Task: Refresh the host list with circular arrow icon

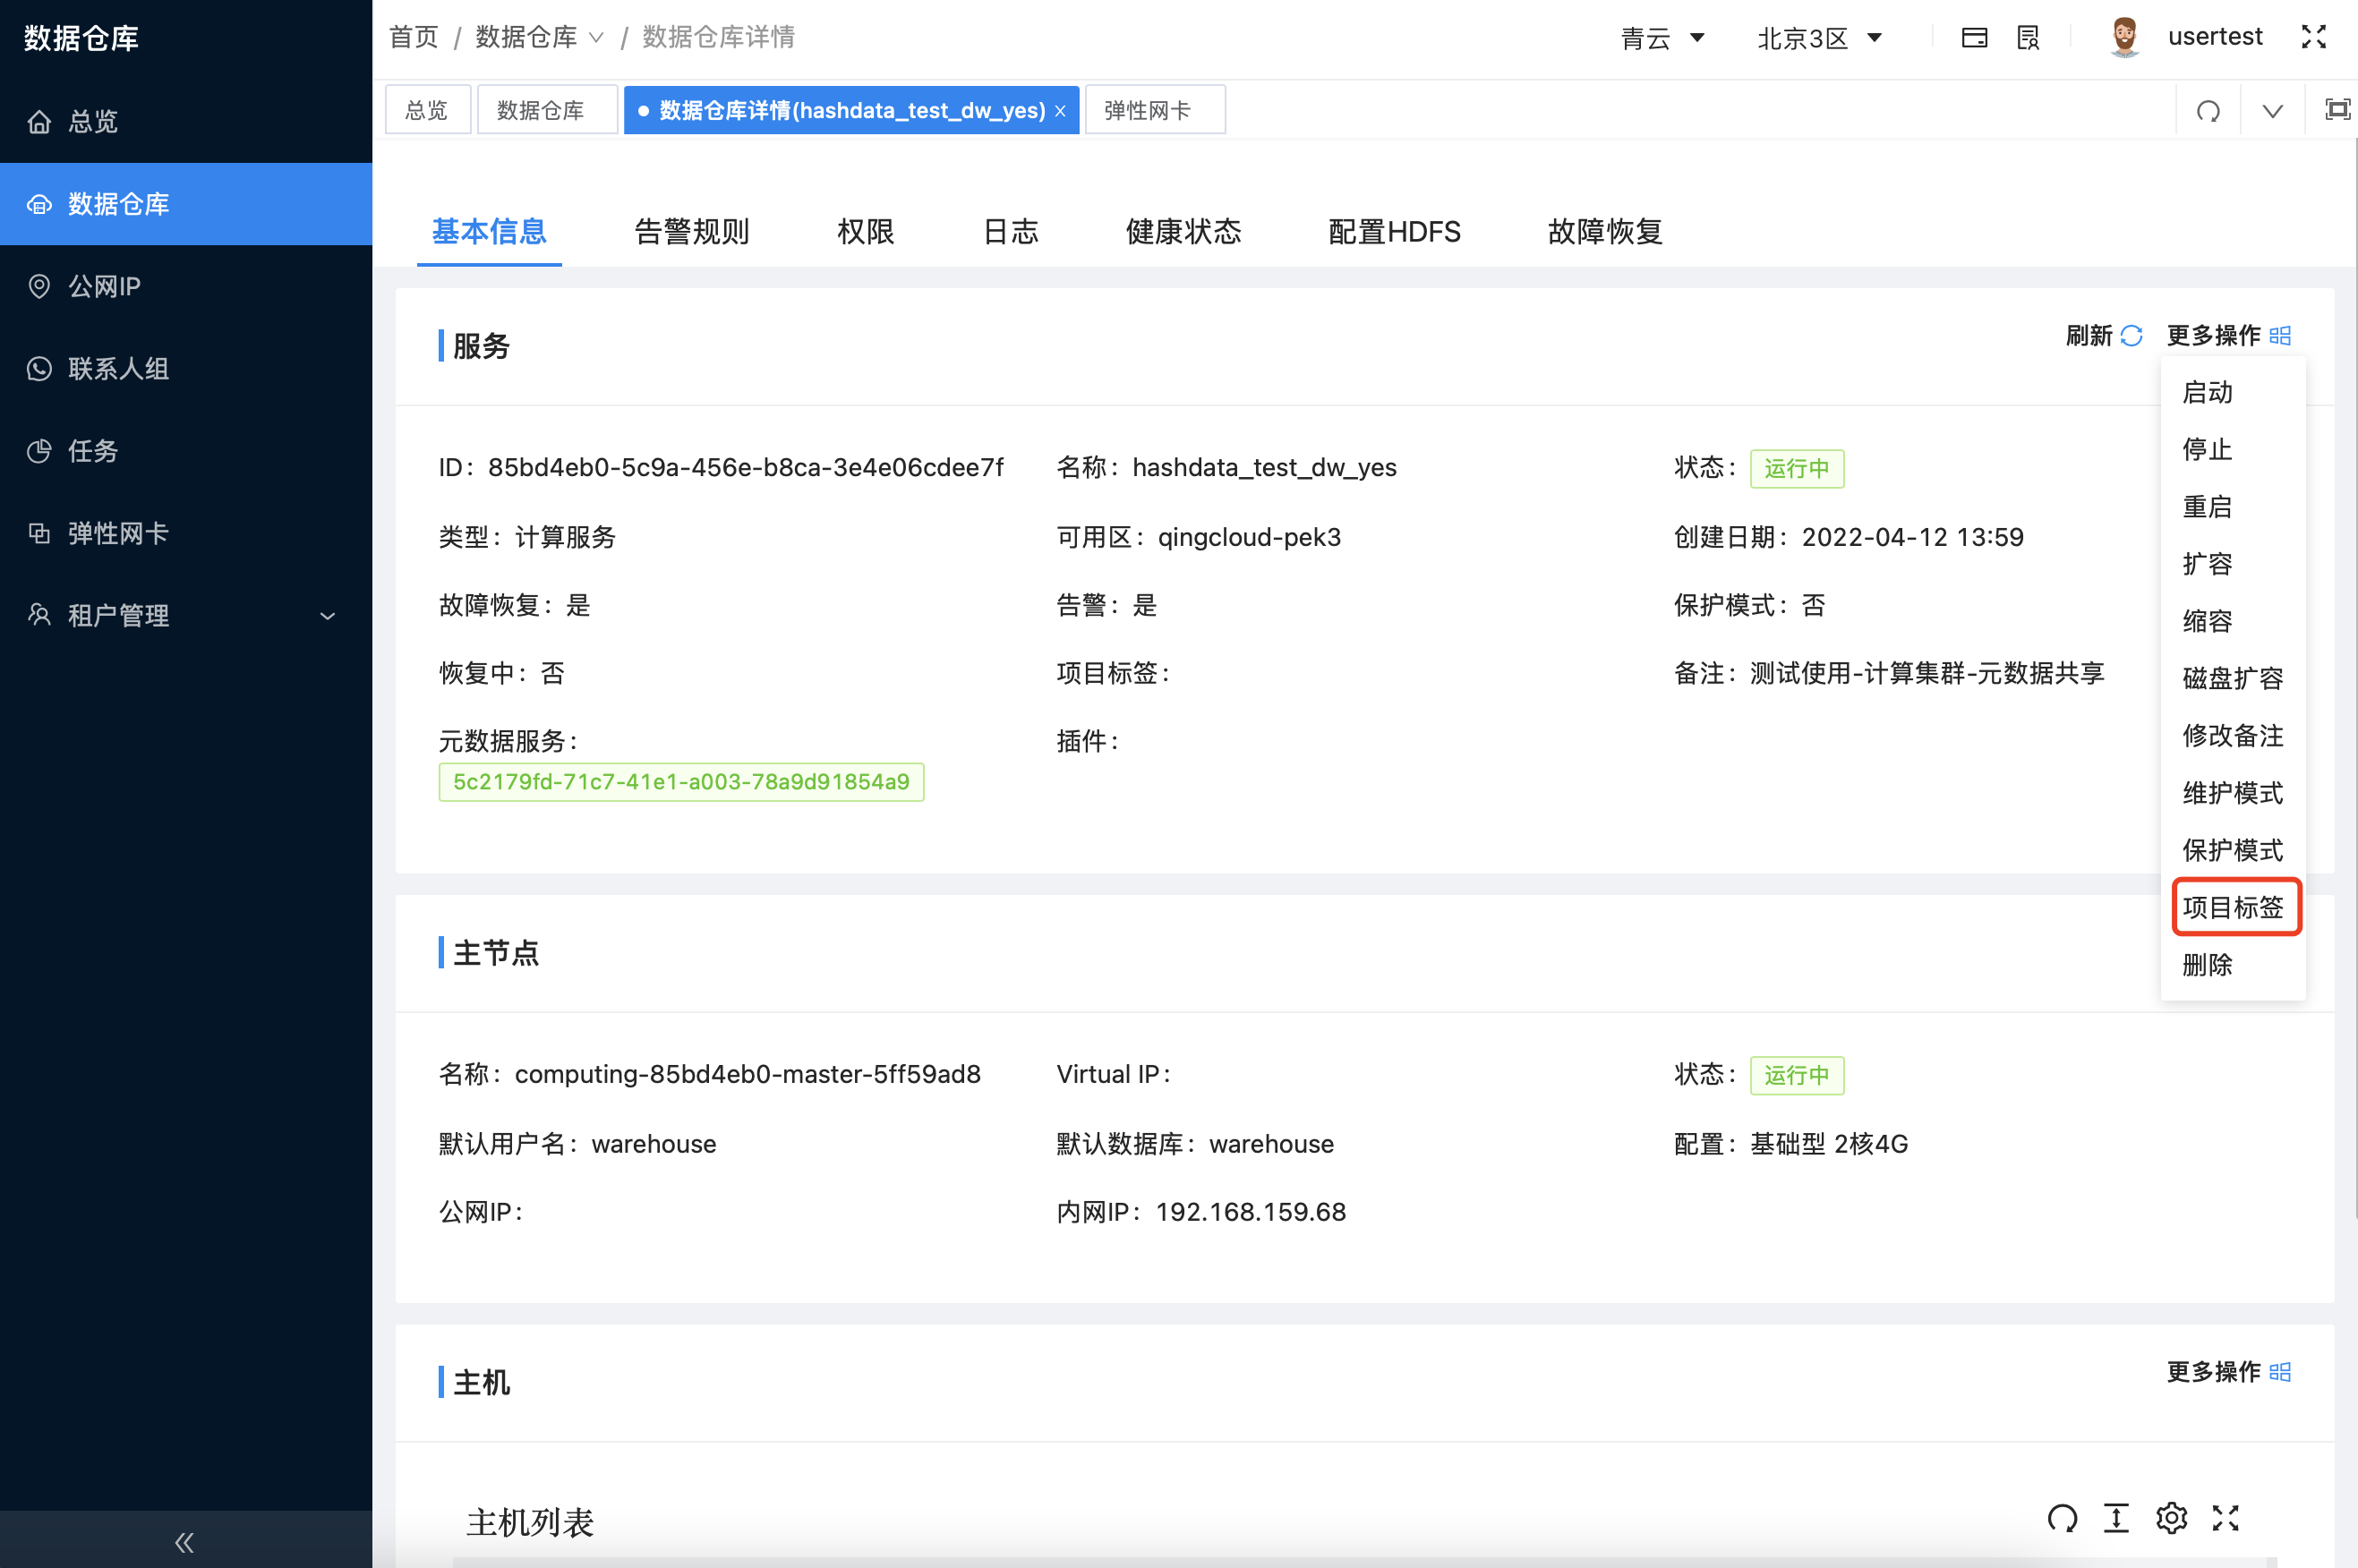Action: click(2064, 1518)
